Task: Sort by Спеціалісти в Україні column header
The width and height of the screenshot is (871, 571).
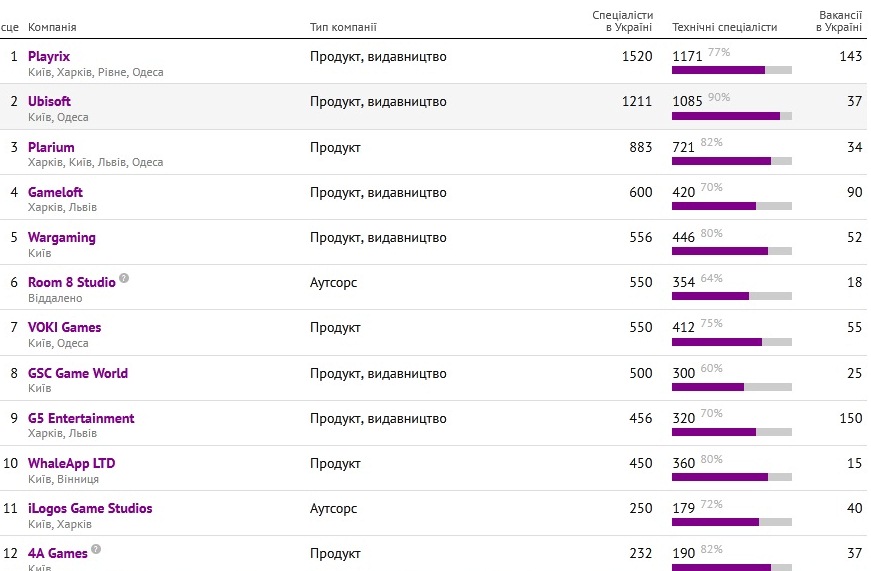Action: (x=622, y=21)
